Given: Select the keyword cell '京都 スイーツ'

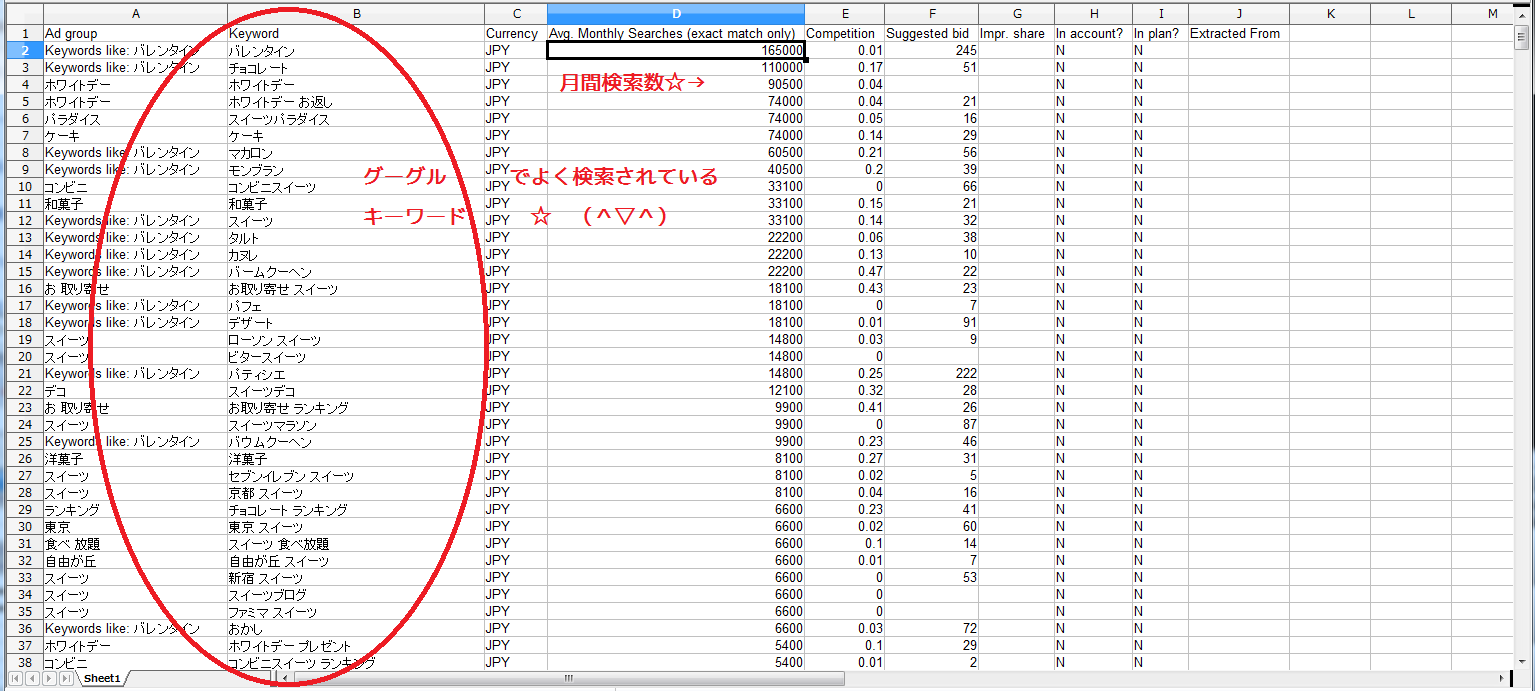Looking at the screenshot, I should (x=356, y=492).
